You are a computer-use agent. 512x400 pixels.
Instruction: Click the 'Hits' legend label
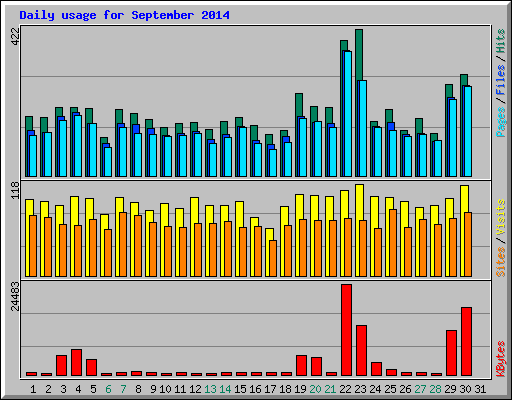pyautogui.click(x=500, y=41)
